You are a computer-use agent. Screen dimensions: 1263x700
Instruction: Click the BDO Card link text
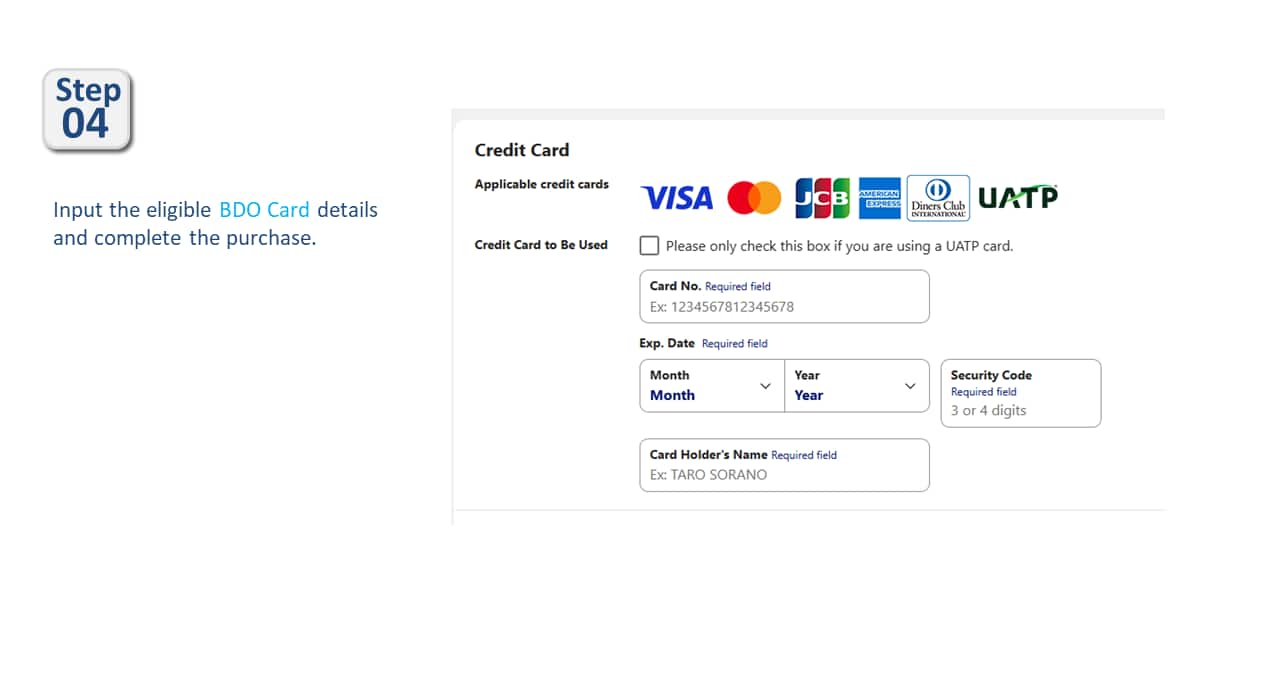tap(264, 210)
